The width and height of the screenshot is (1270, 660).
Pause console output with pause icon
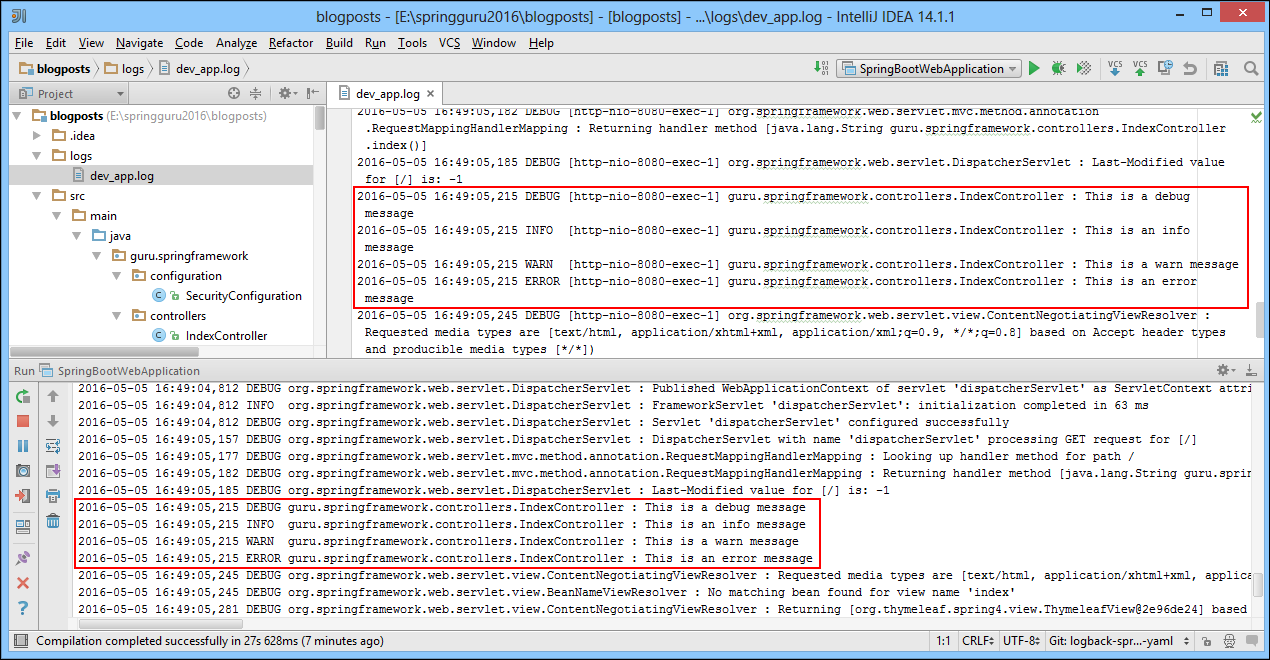(22, 446)
